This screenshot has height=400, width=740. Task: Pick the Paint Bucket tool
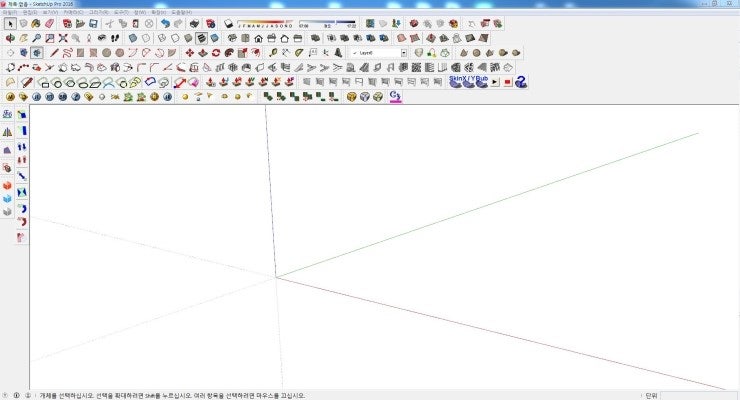[36, 23]
